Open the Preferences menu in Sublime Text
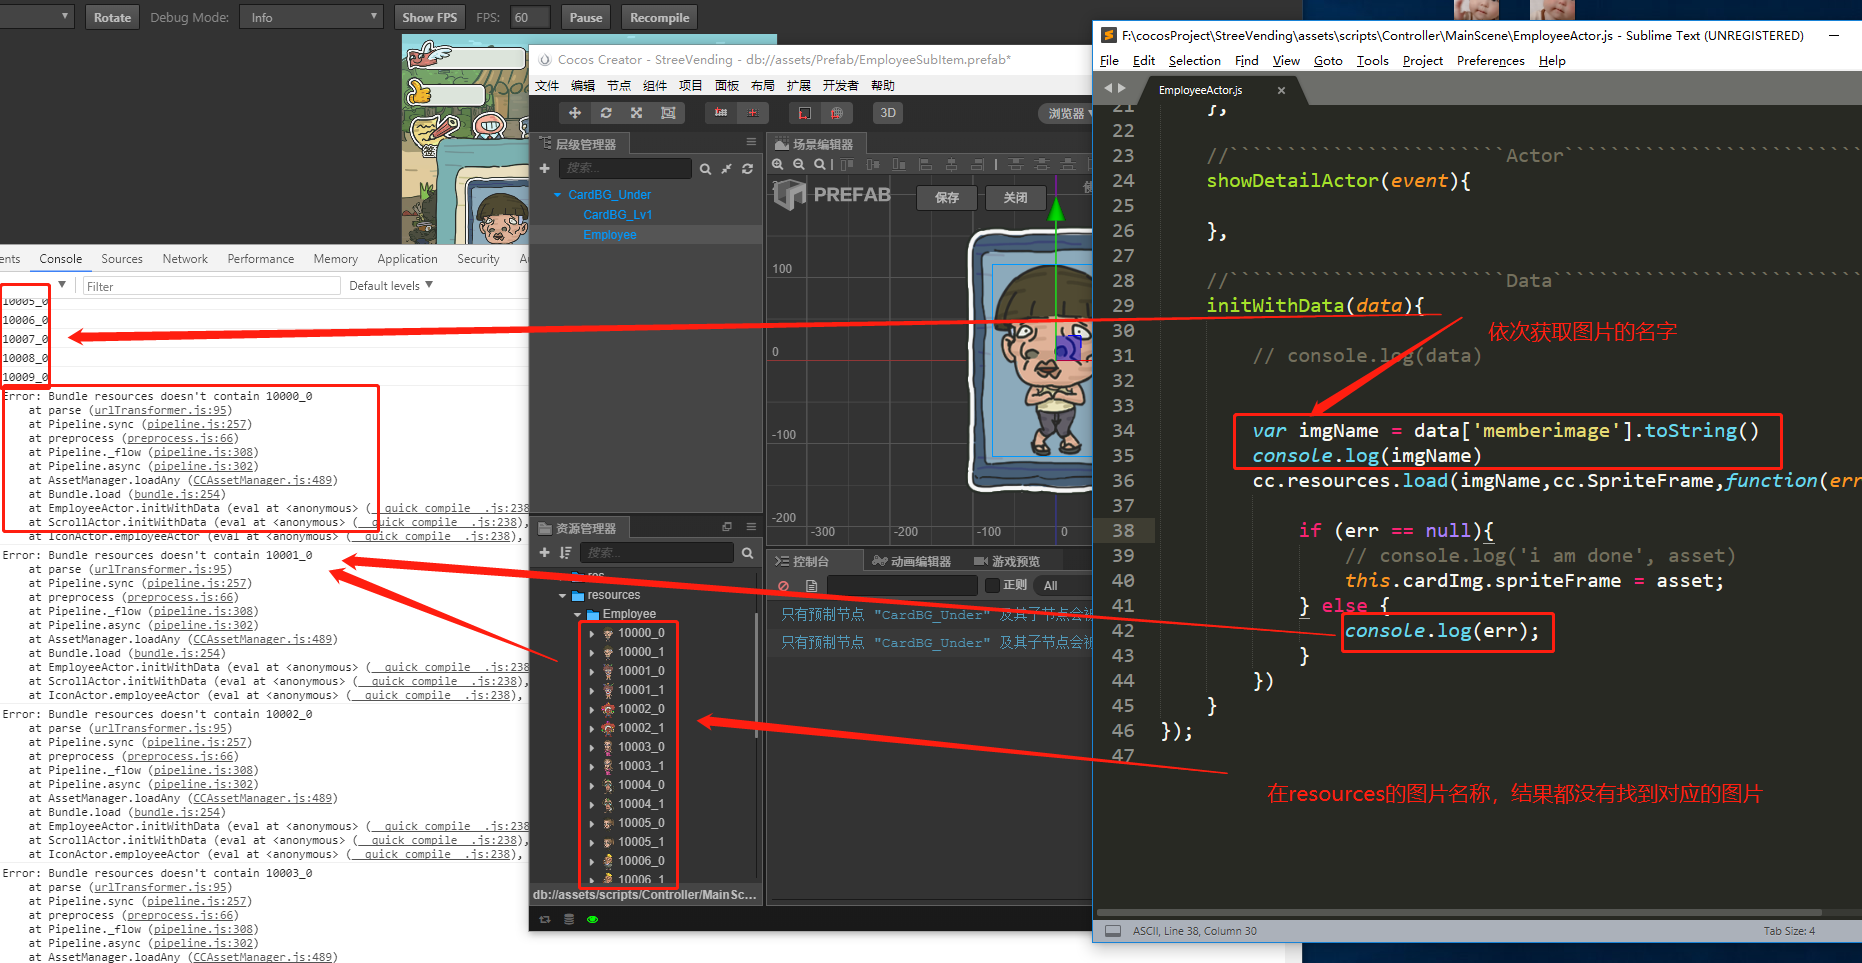The image size is (1862, 963). pos(1490,61)
